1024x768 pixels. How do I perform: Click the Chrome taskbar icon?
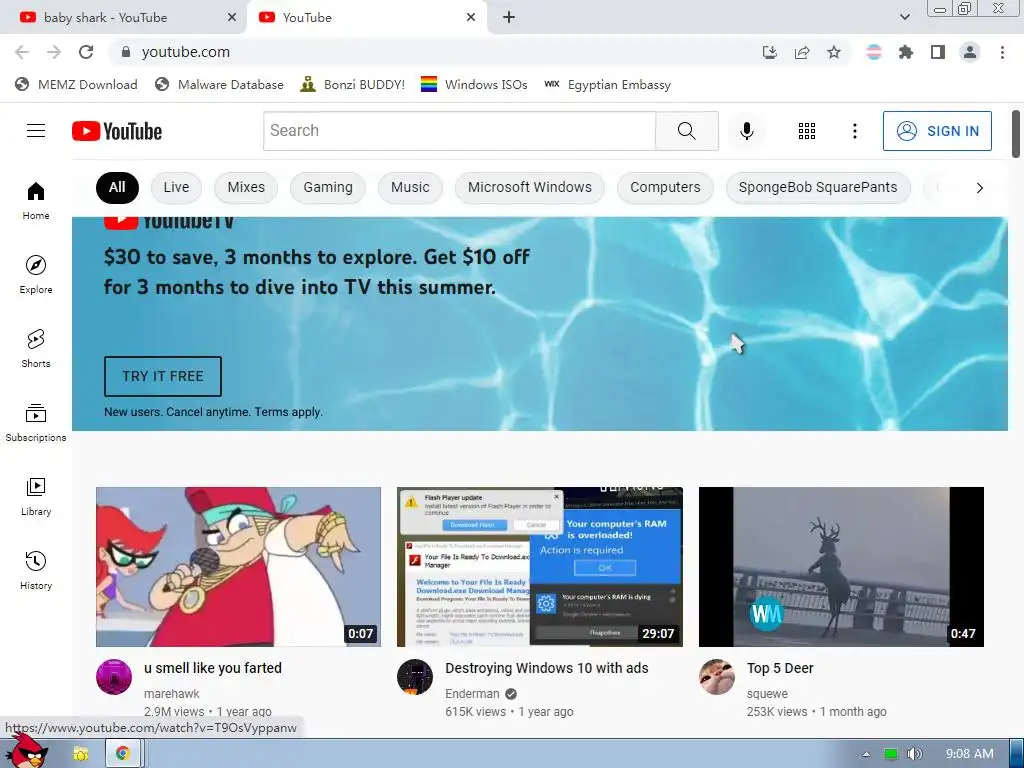[x=123, y=754]
